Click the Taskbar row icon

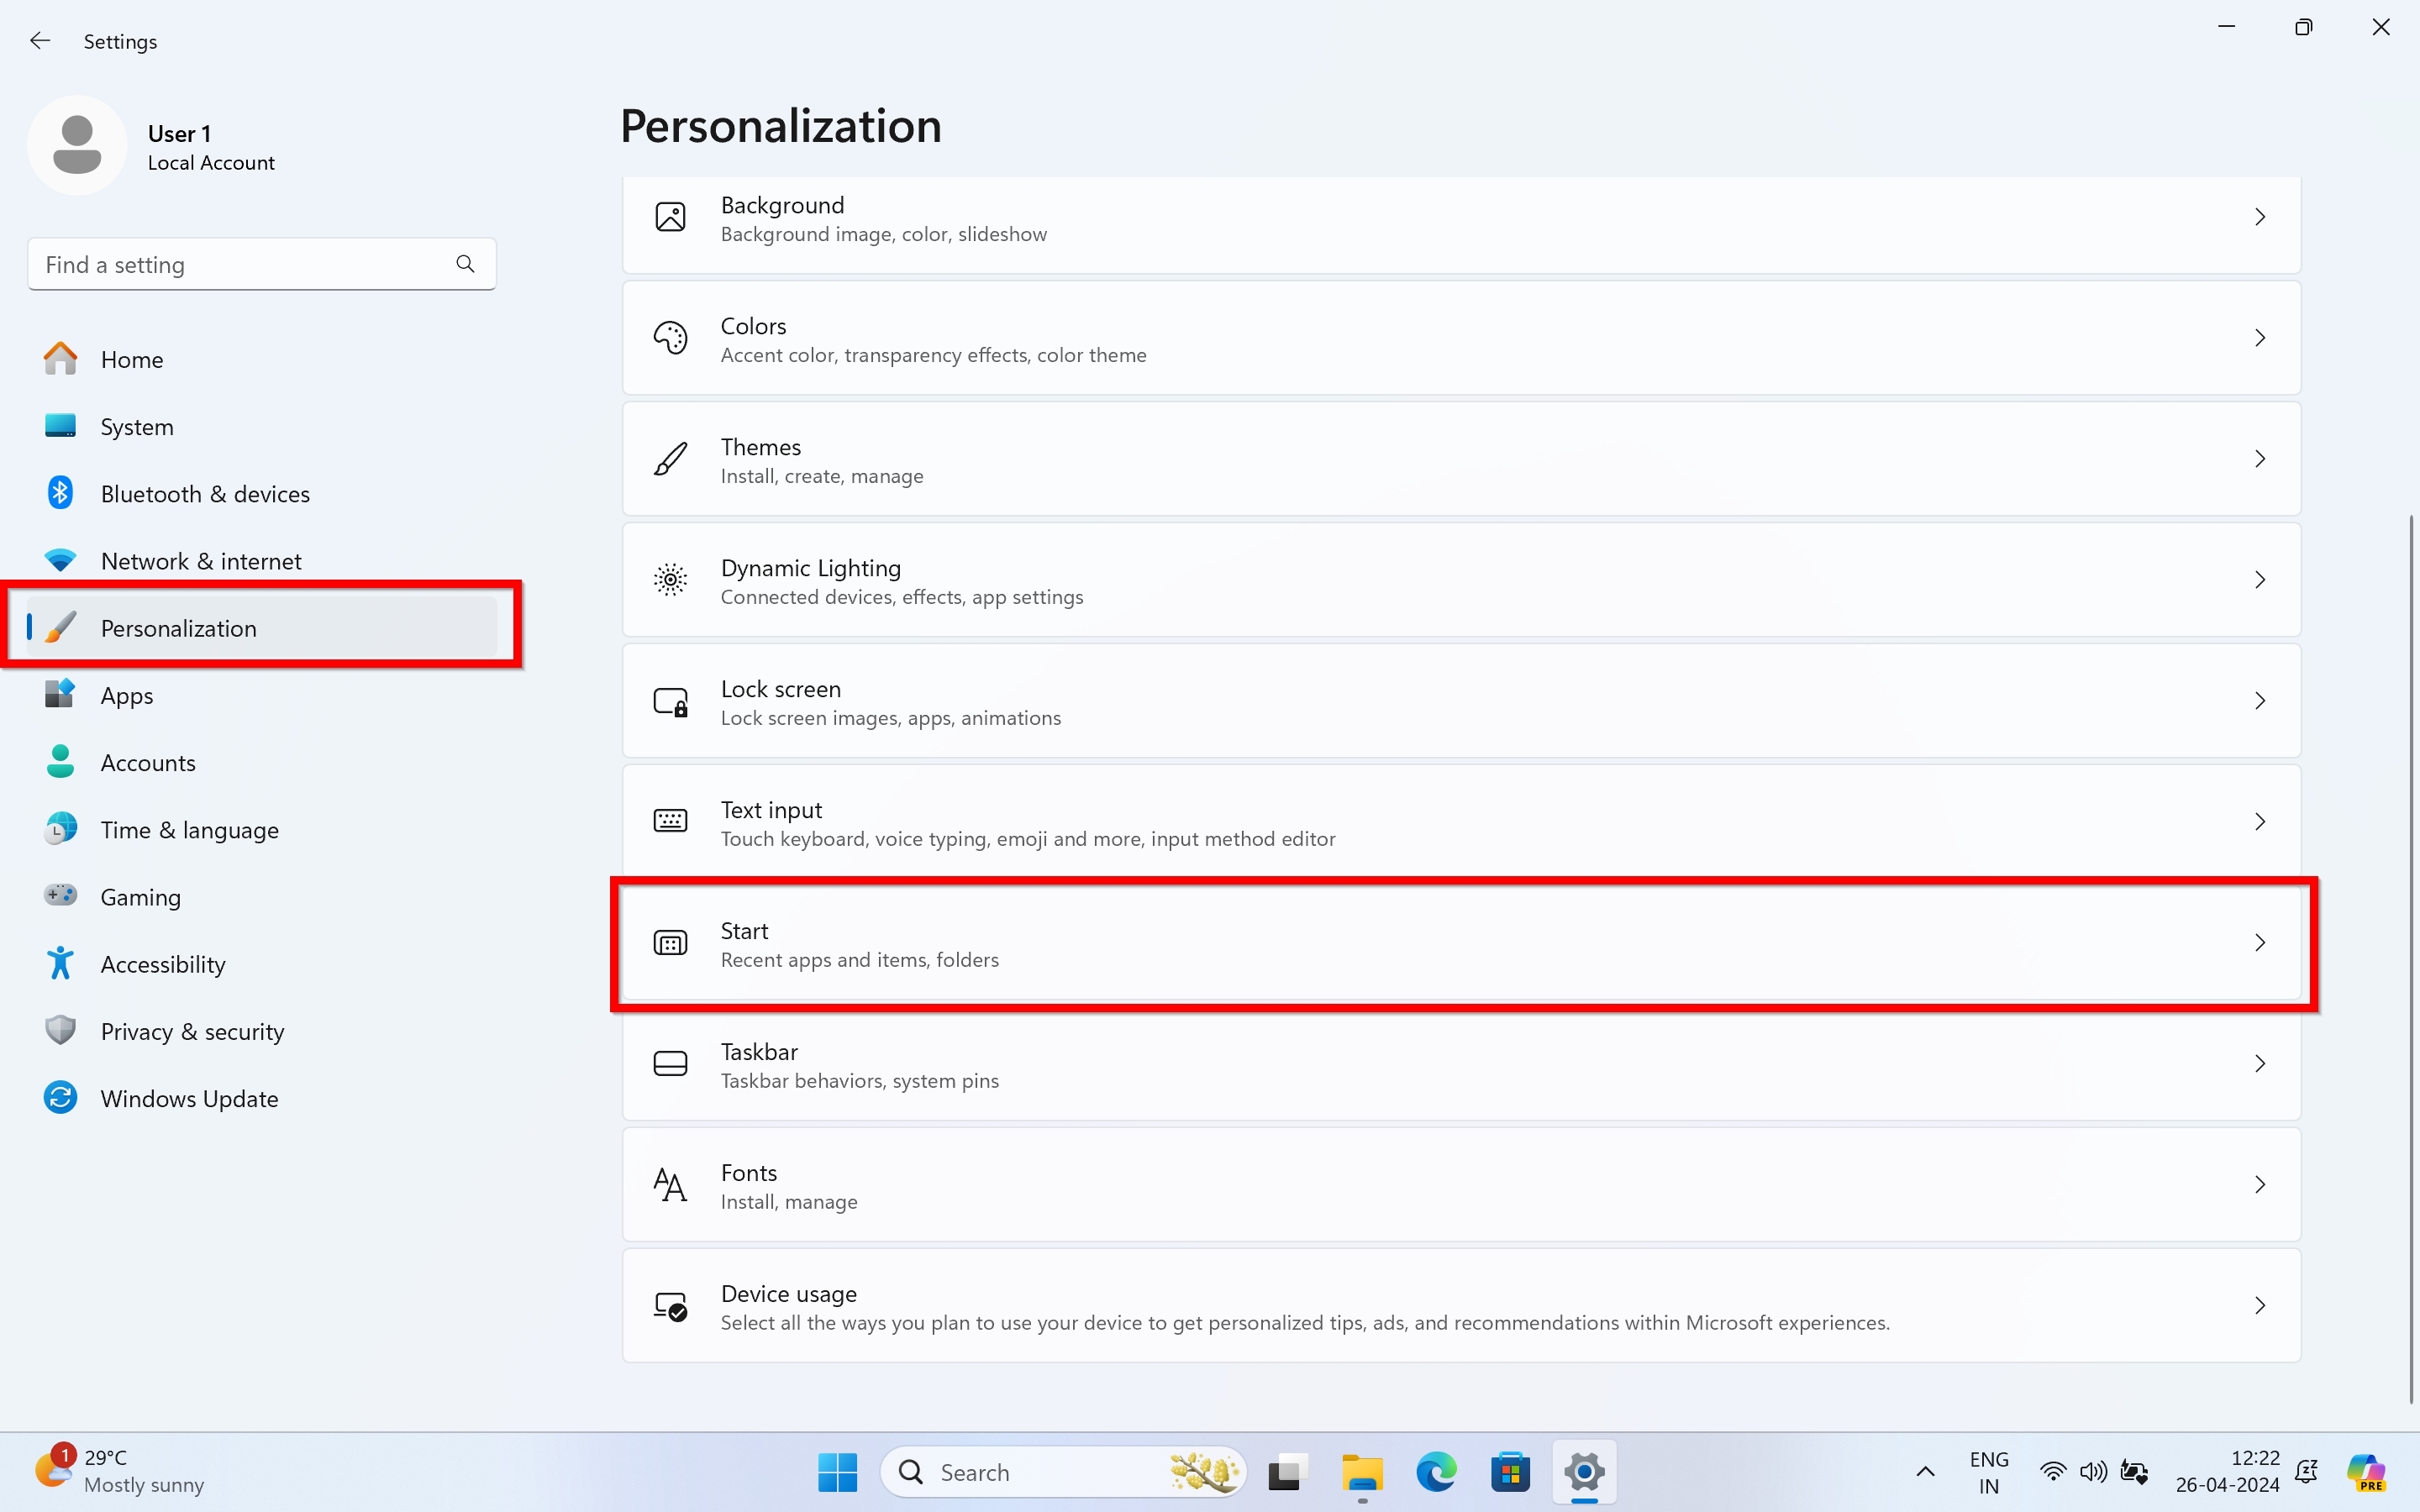(670, 1064)
